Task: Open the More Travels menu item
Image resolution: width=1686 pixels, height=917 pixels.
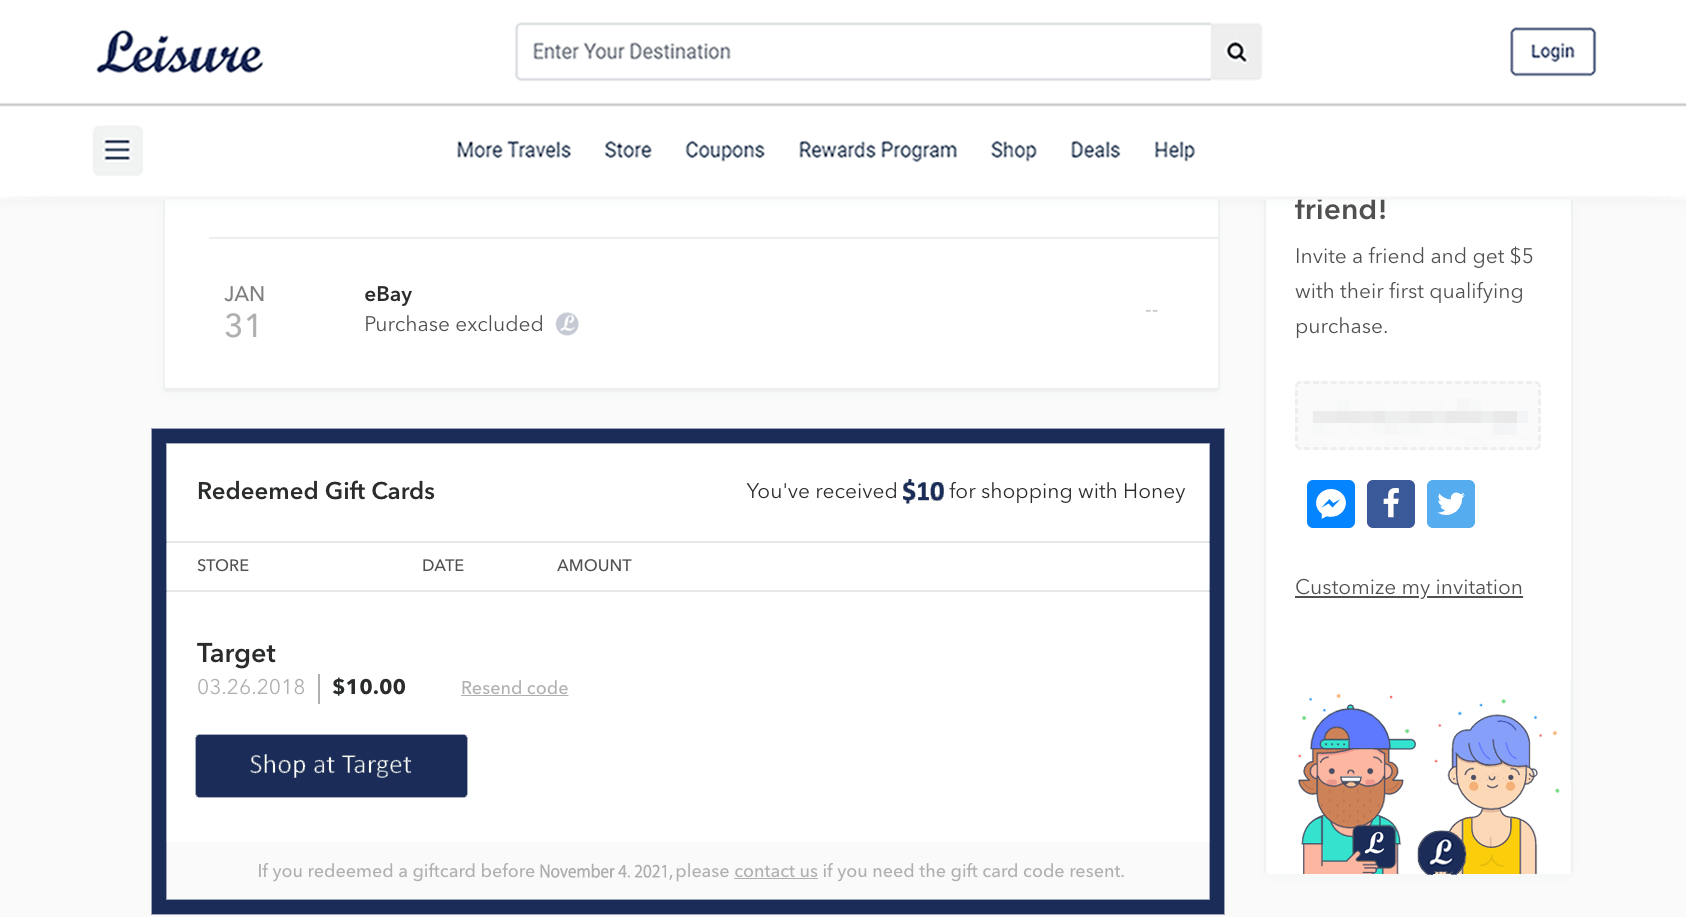Action: click(514, 150)
